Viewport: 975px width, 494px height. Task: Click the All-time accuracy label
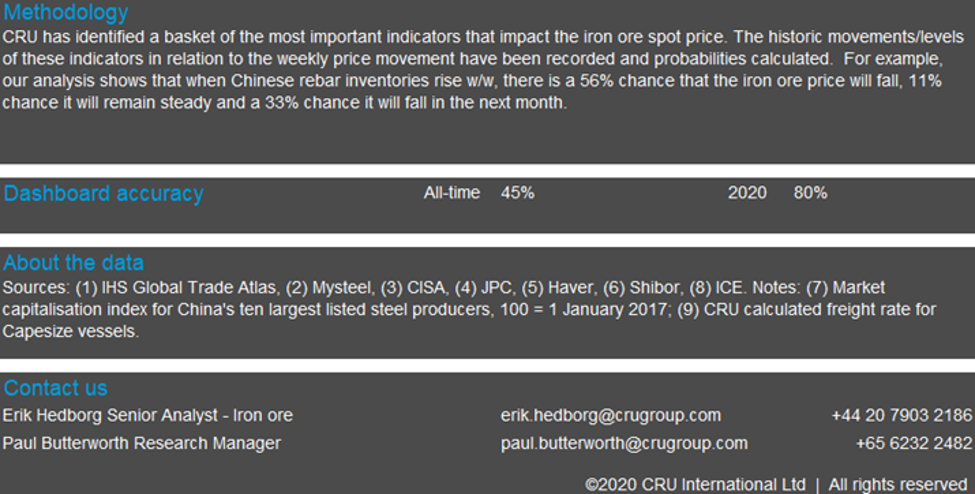[451, 193]
